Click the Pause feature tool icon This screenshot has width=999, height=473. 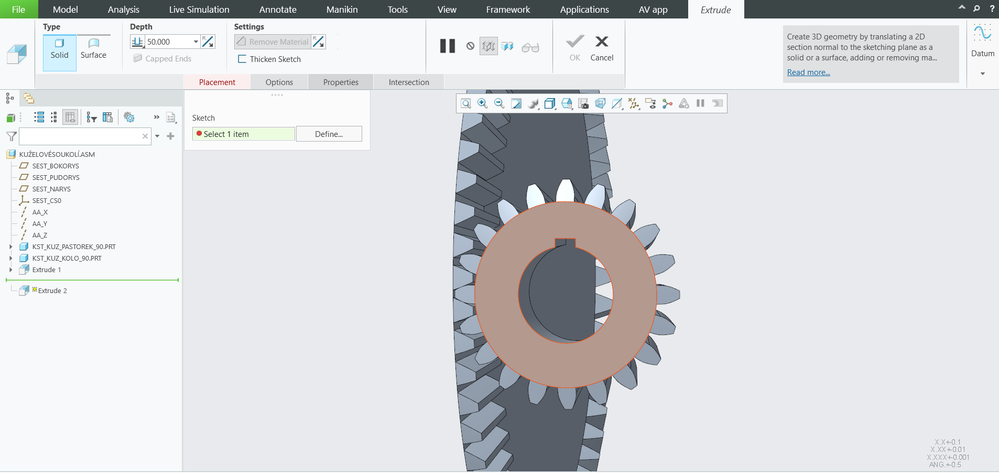click(x=447, y=46)
